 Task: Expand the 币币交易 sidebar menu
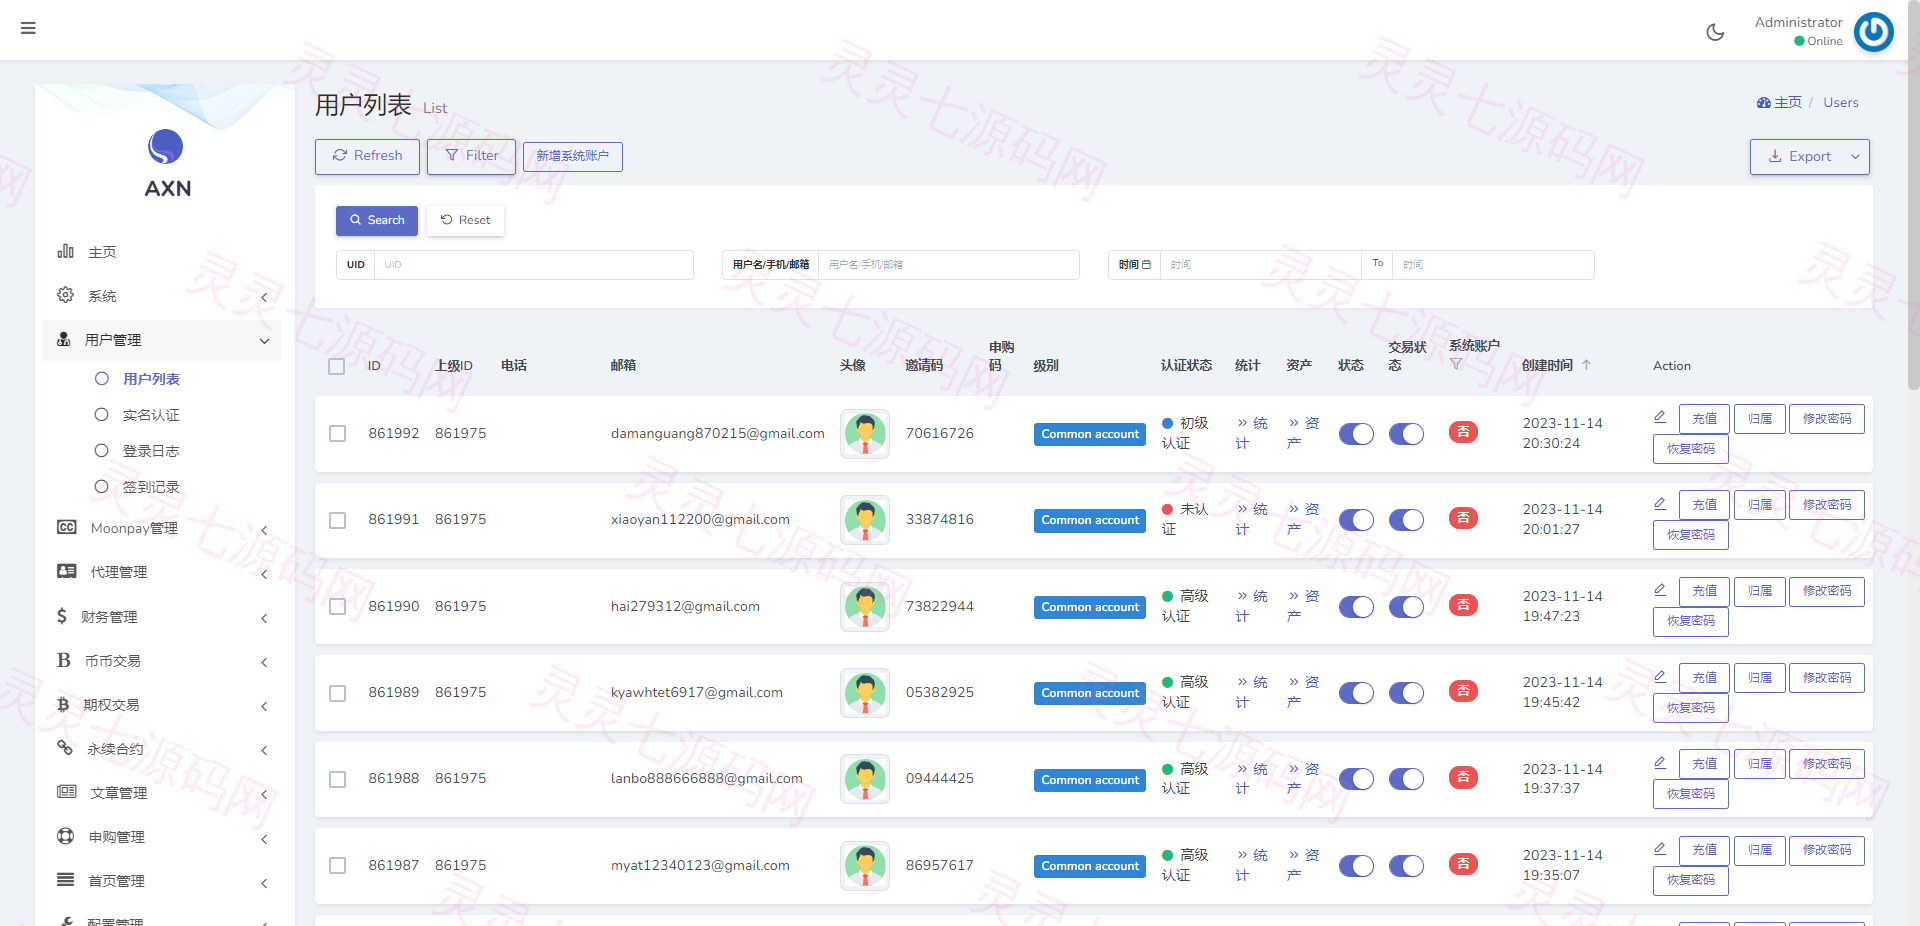coord(162,661)
